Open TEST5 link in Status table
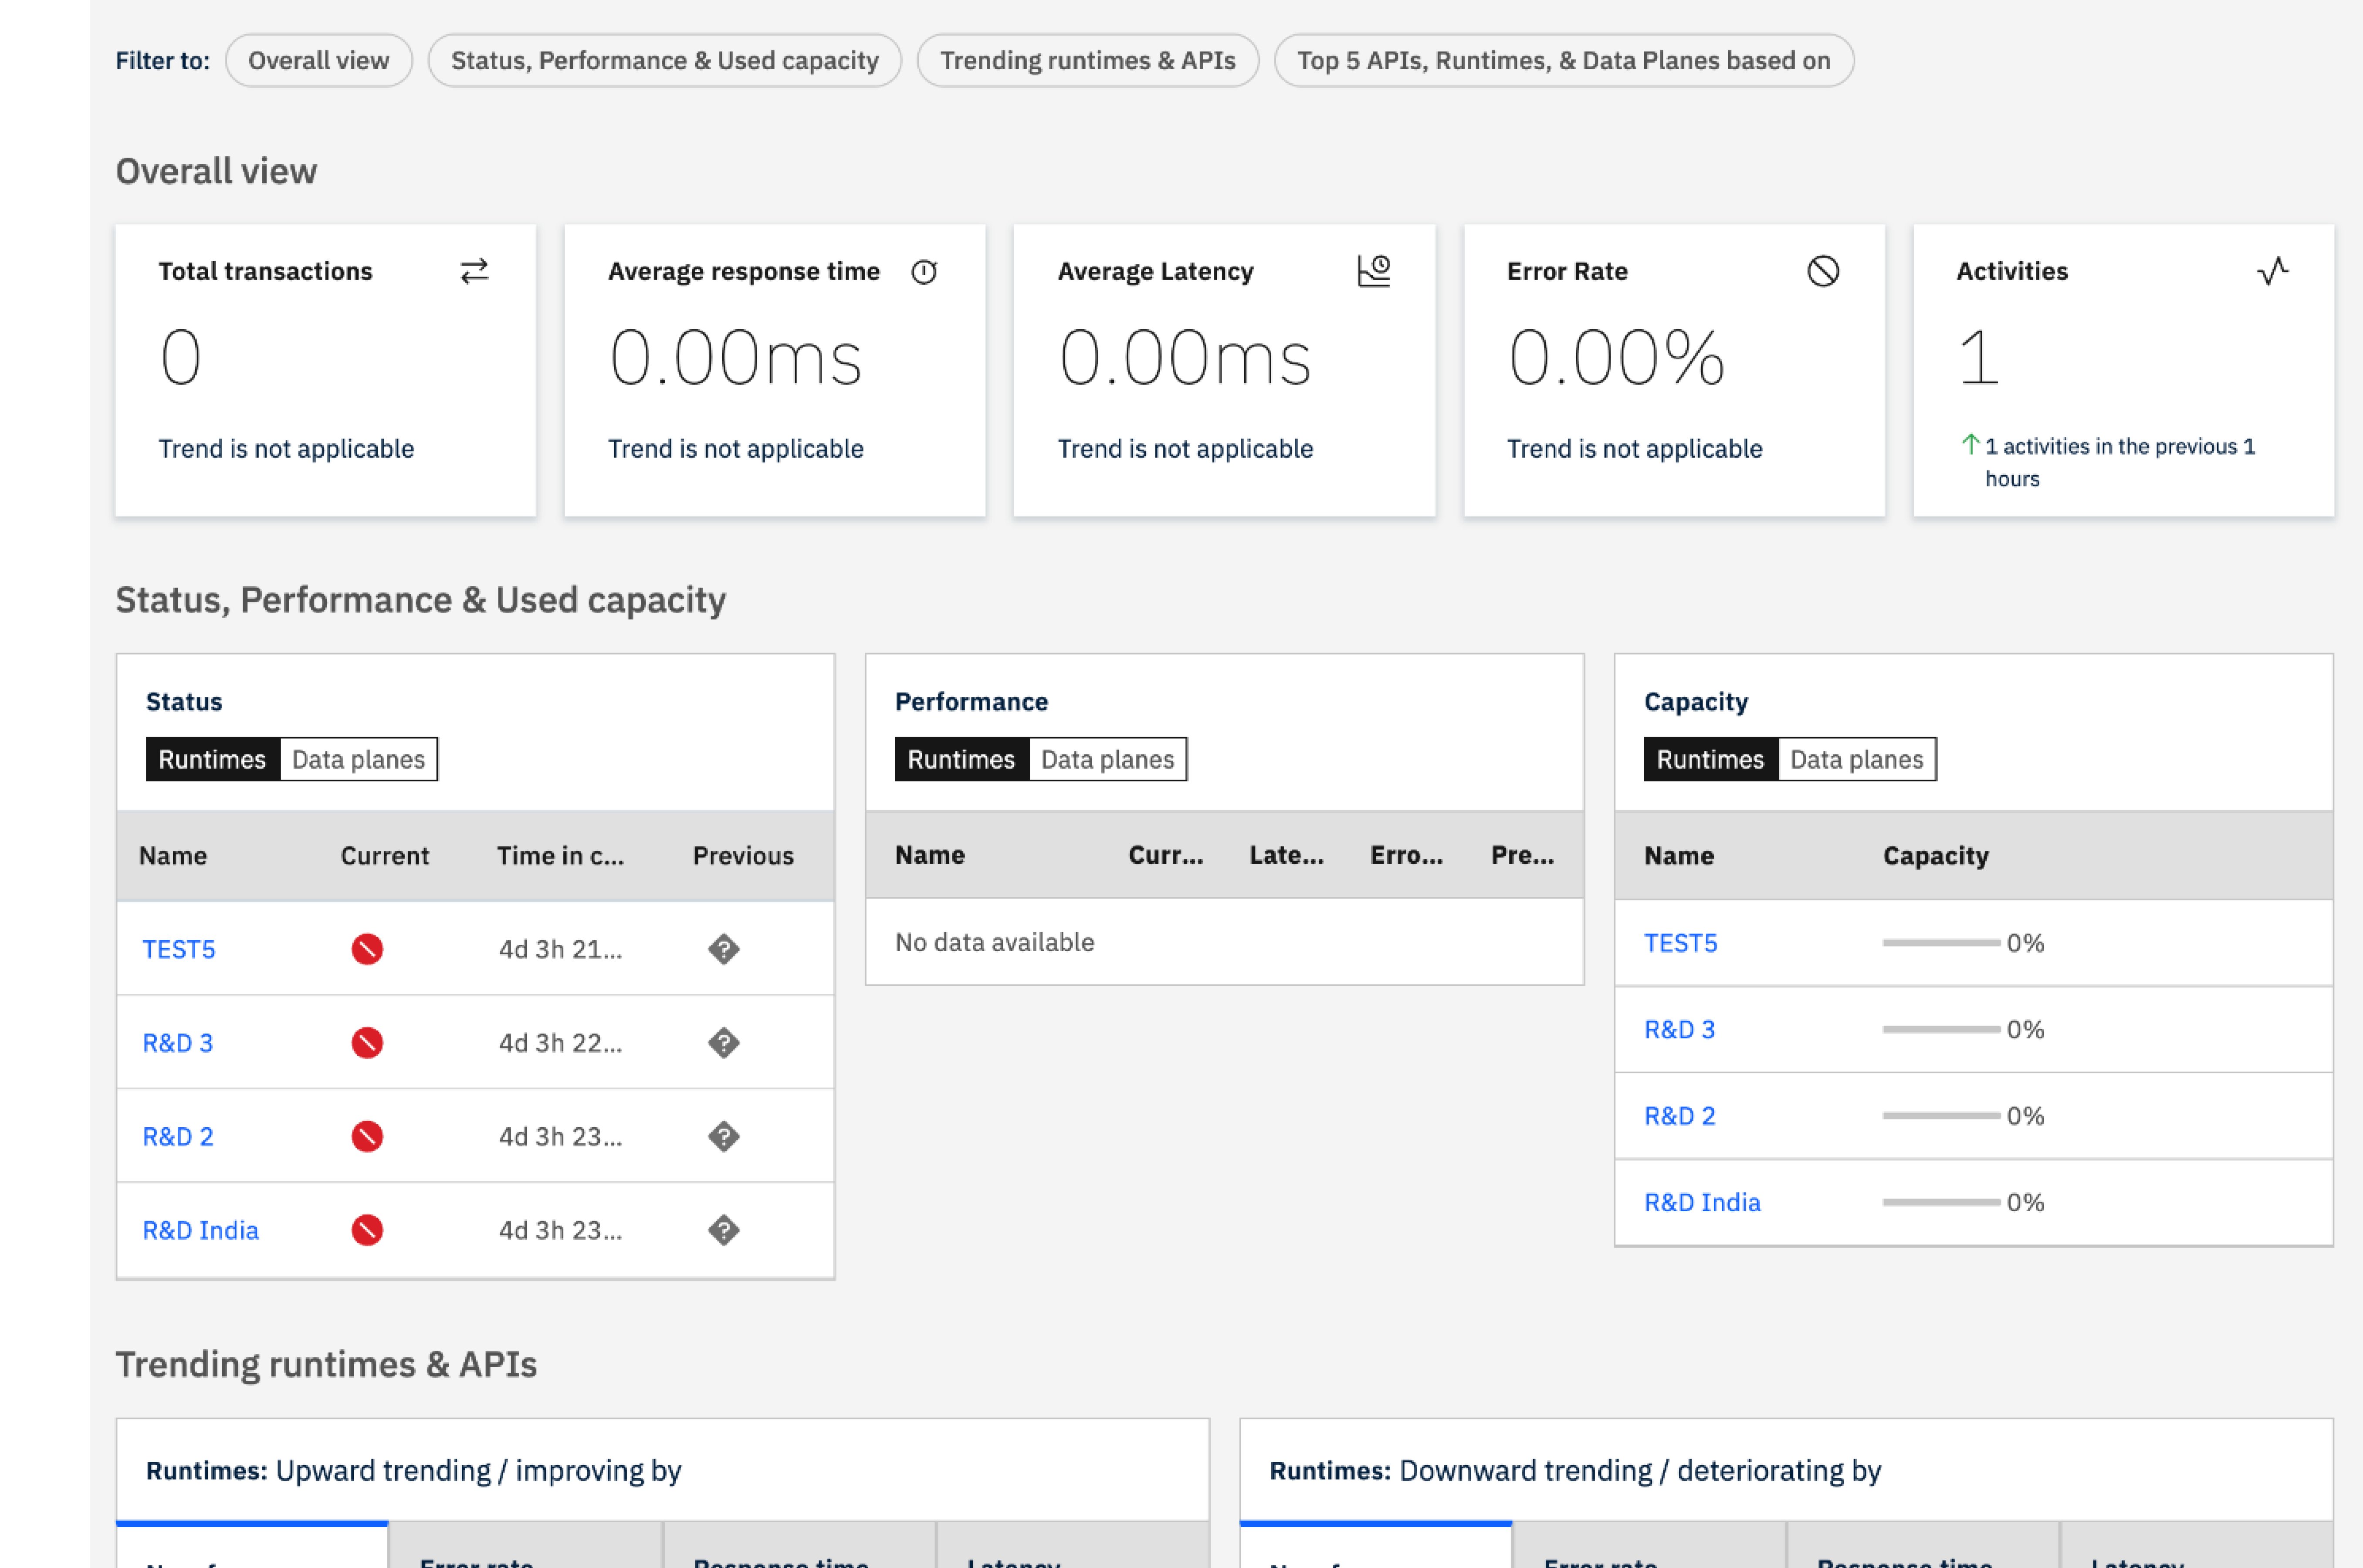The height and width of the screenshot is (1568, 2363). pos(179,949)
